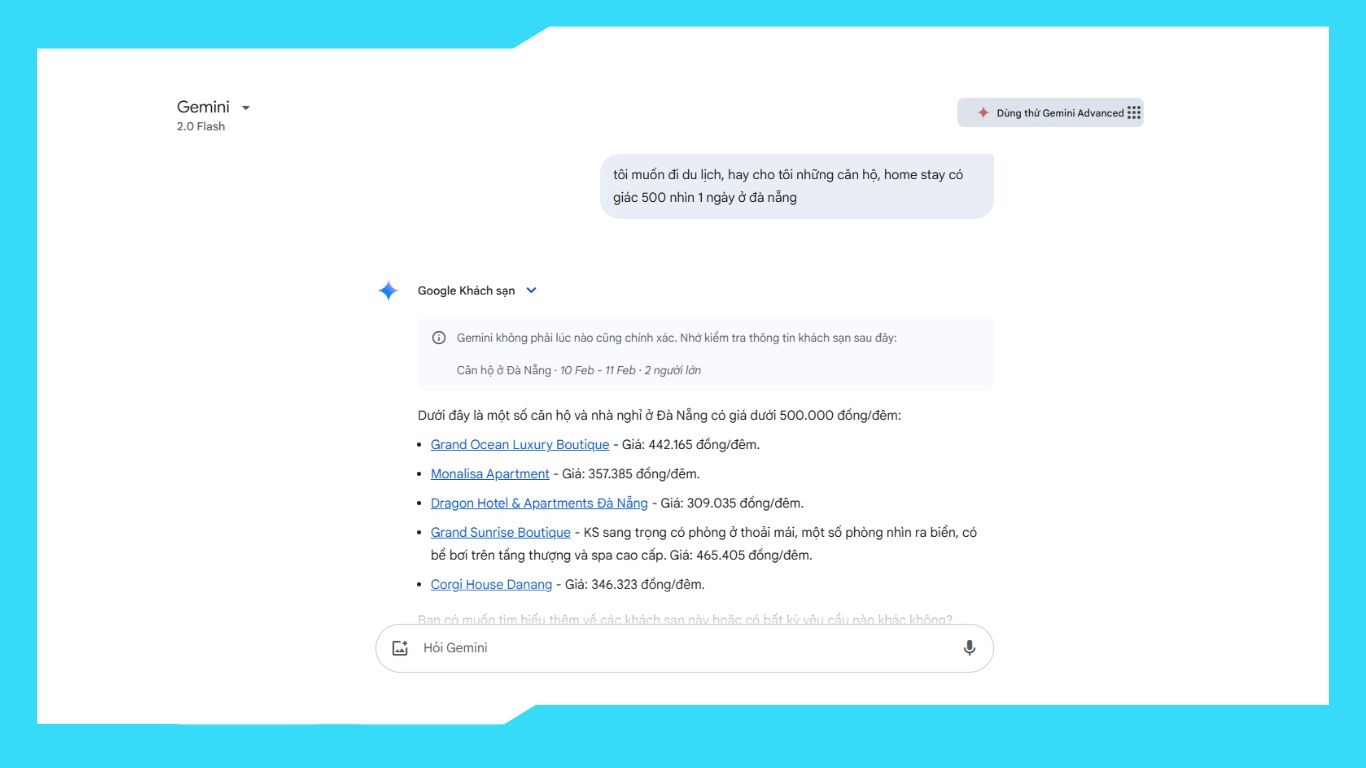Click the info icon in the disclaimer box

[438, 338]
